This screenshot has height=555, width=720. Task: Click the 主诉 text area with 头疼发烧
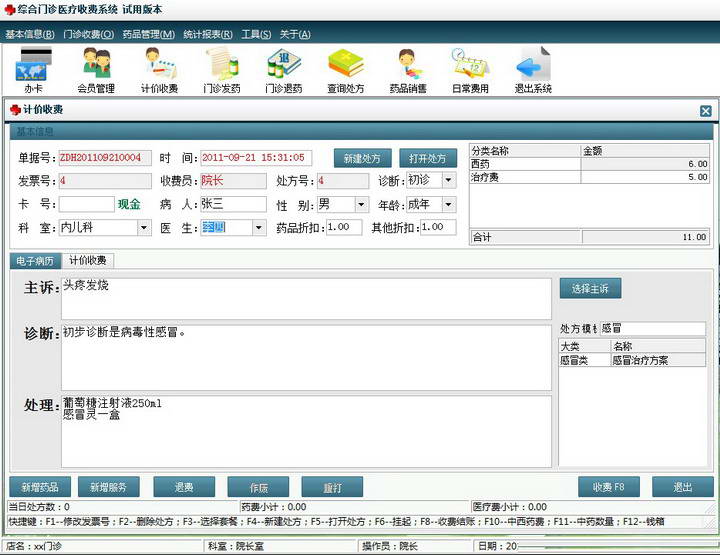[x=306, y=299]
